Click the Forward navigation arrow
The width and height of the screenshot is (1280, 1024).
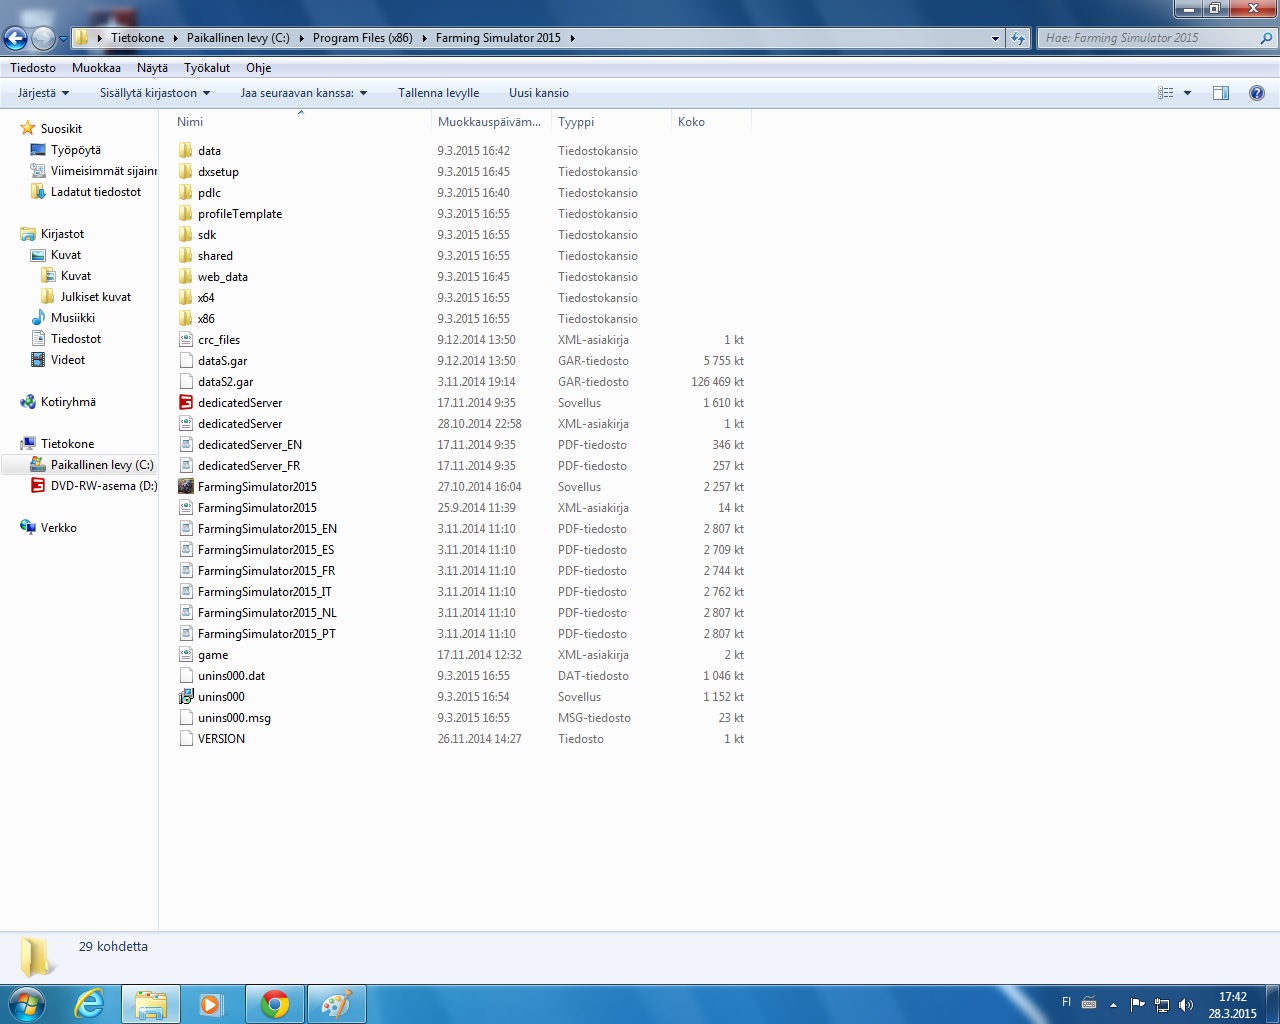(x=43, y=38)
